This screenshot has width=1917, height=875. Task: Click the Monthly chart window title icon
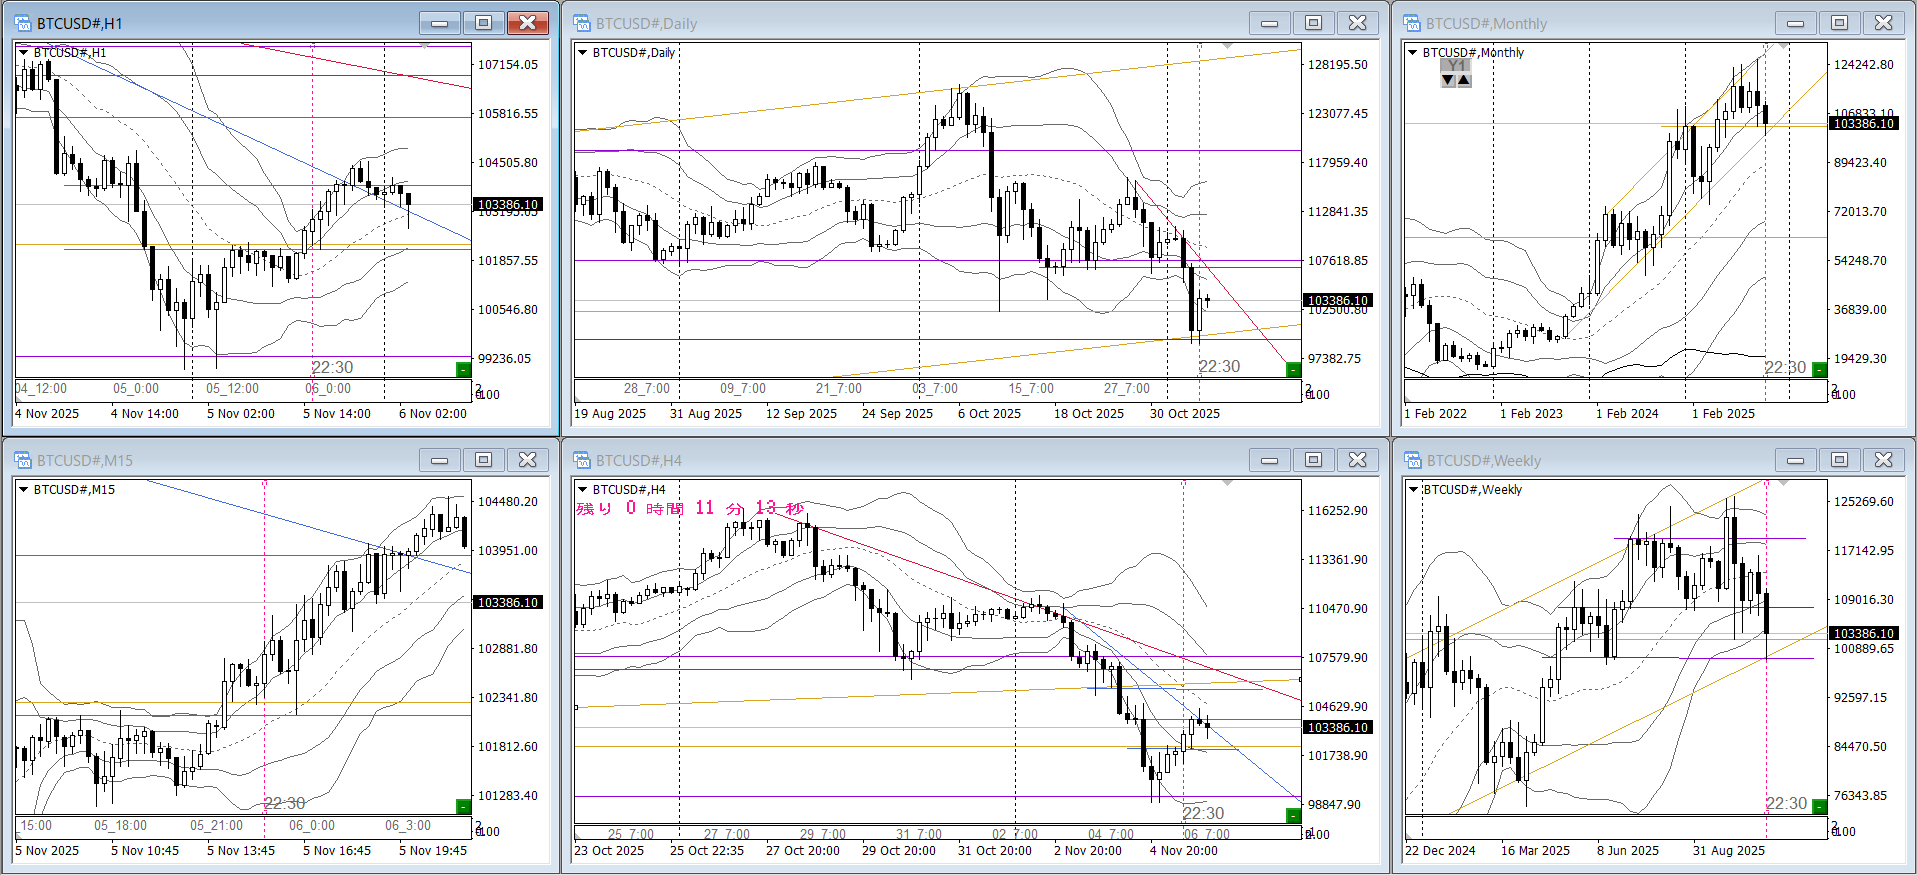click(1412, 23)
